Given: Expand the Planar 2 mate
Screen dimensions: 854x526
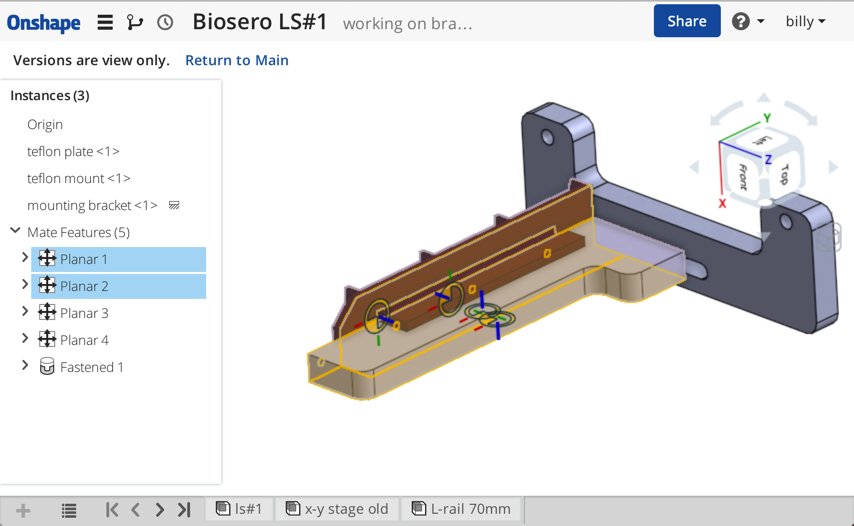Looking at the screenshot, I should [25, 284].
